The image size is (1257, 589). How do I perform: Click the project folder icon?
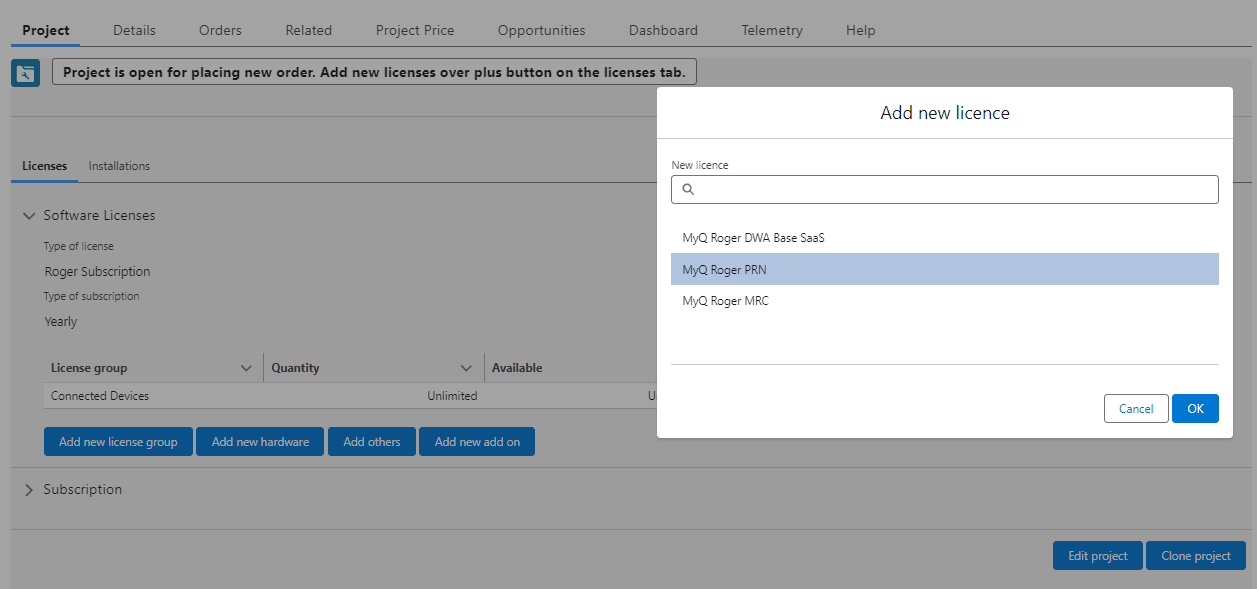pos(25,73)
